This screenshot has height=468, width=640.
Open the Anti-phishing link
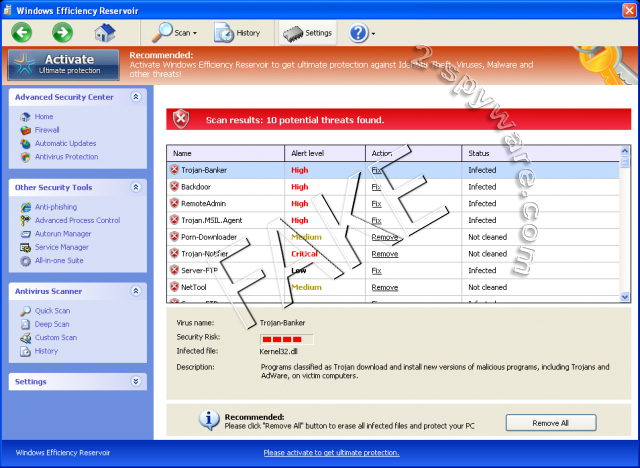tap(56, 207)
